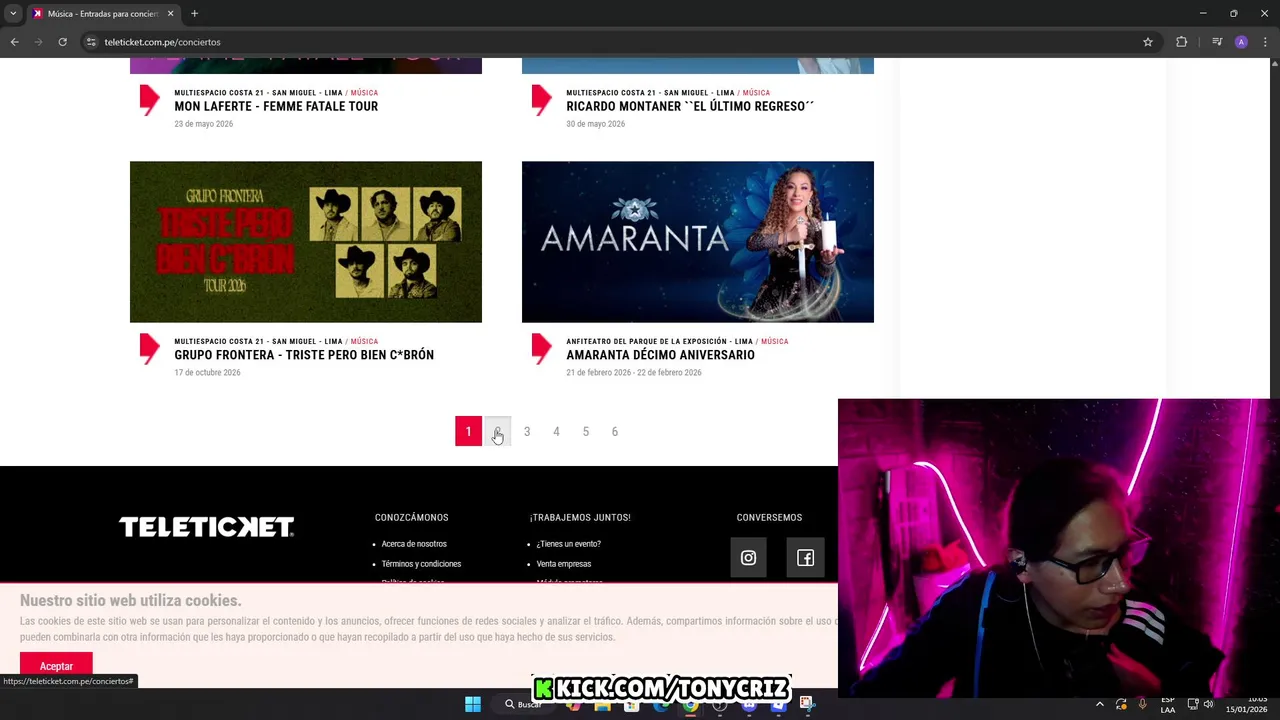Image resolution: width=1280 pixels, height=720 pixels.
Task: Select the Música – Entradas para conciertos tab
Action: pos(102,14)
